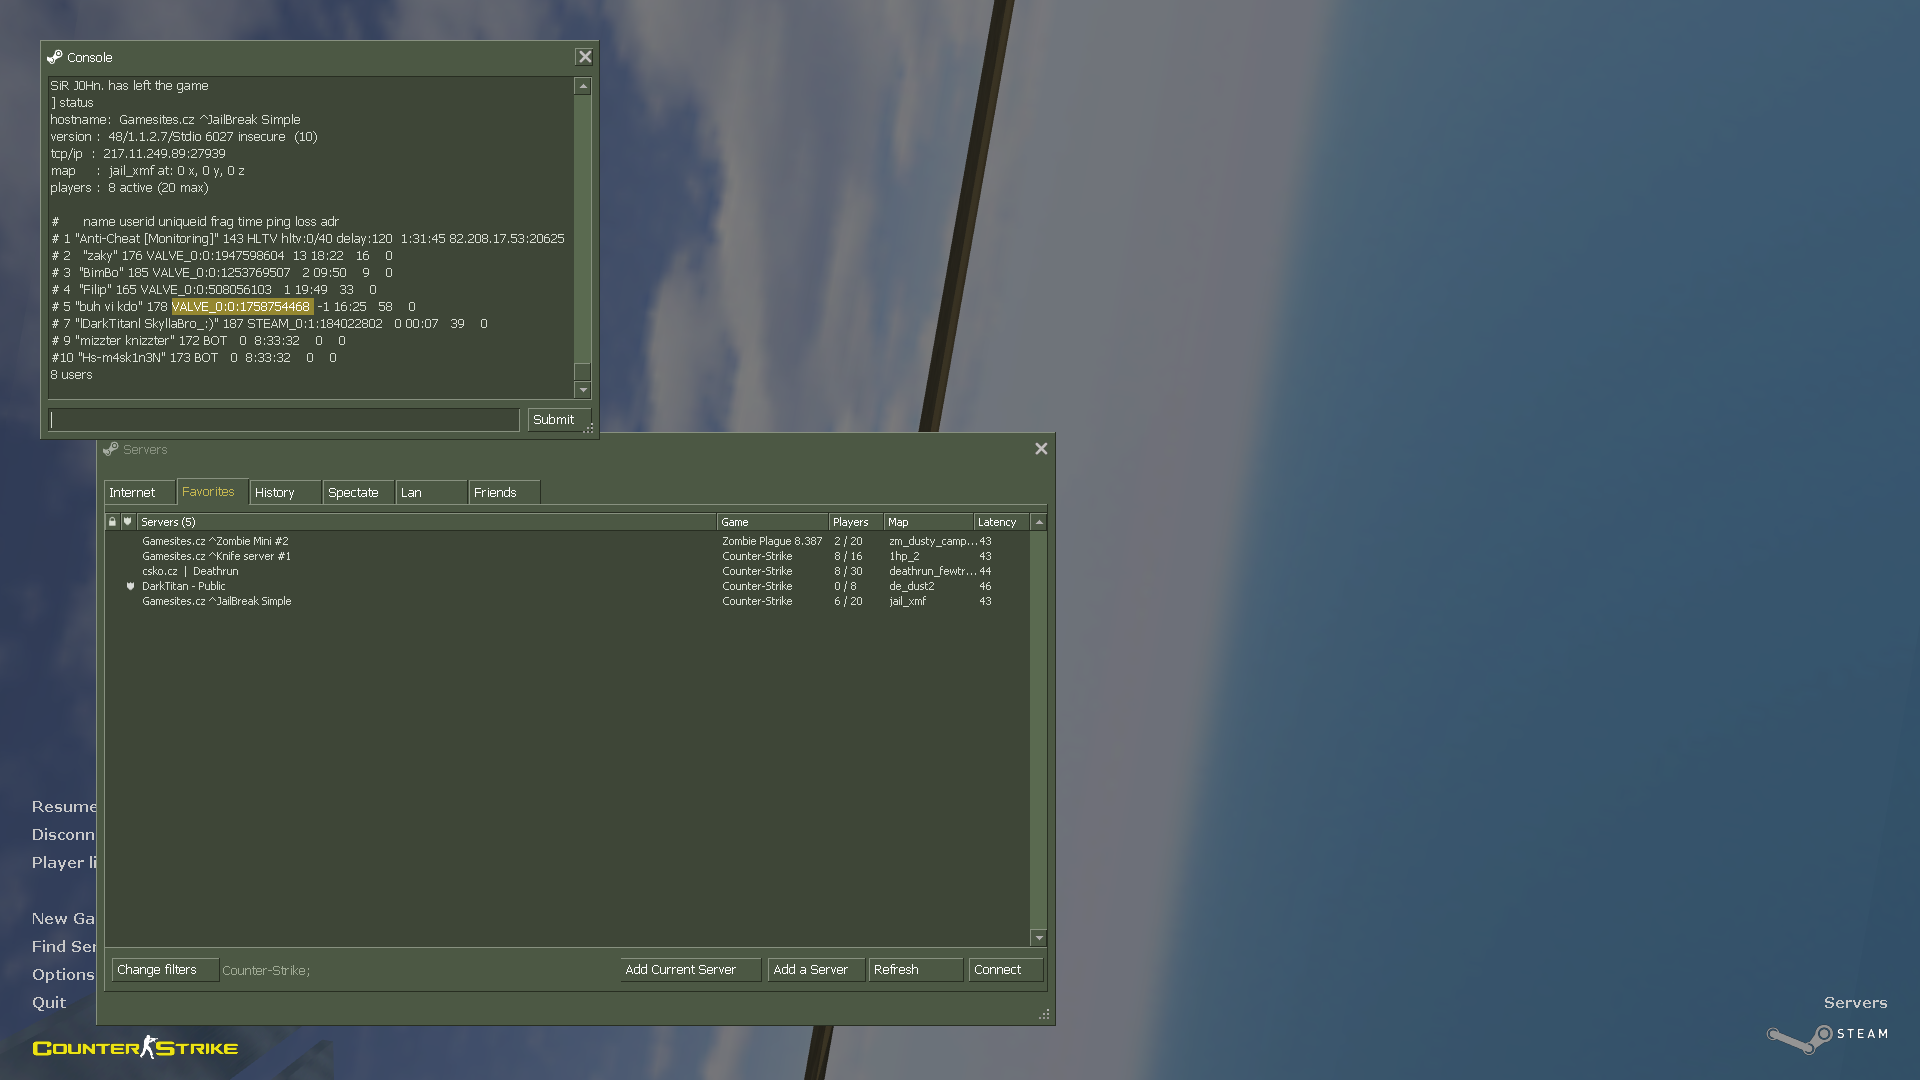Screen dimensions: 1920x1080
Task: Click the Servers link at the bottom right
Action: (1855, 1002)
